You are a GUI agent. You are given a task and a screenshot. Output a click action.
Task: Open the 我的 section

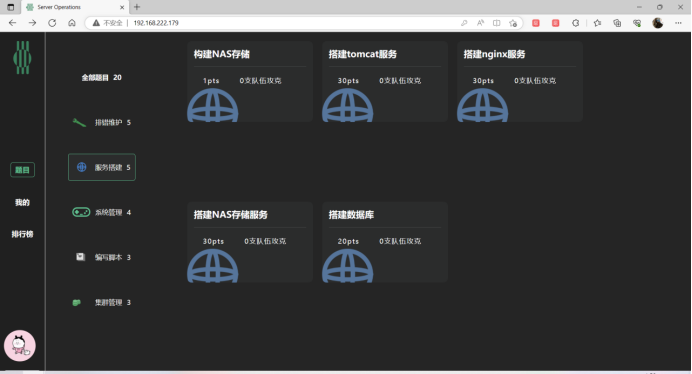coord(23,202)
